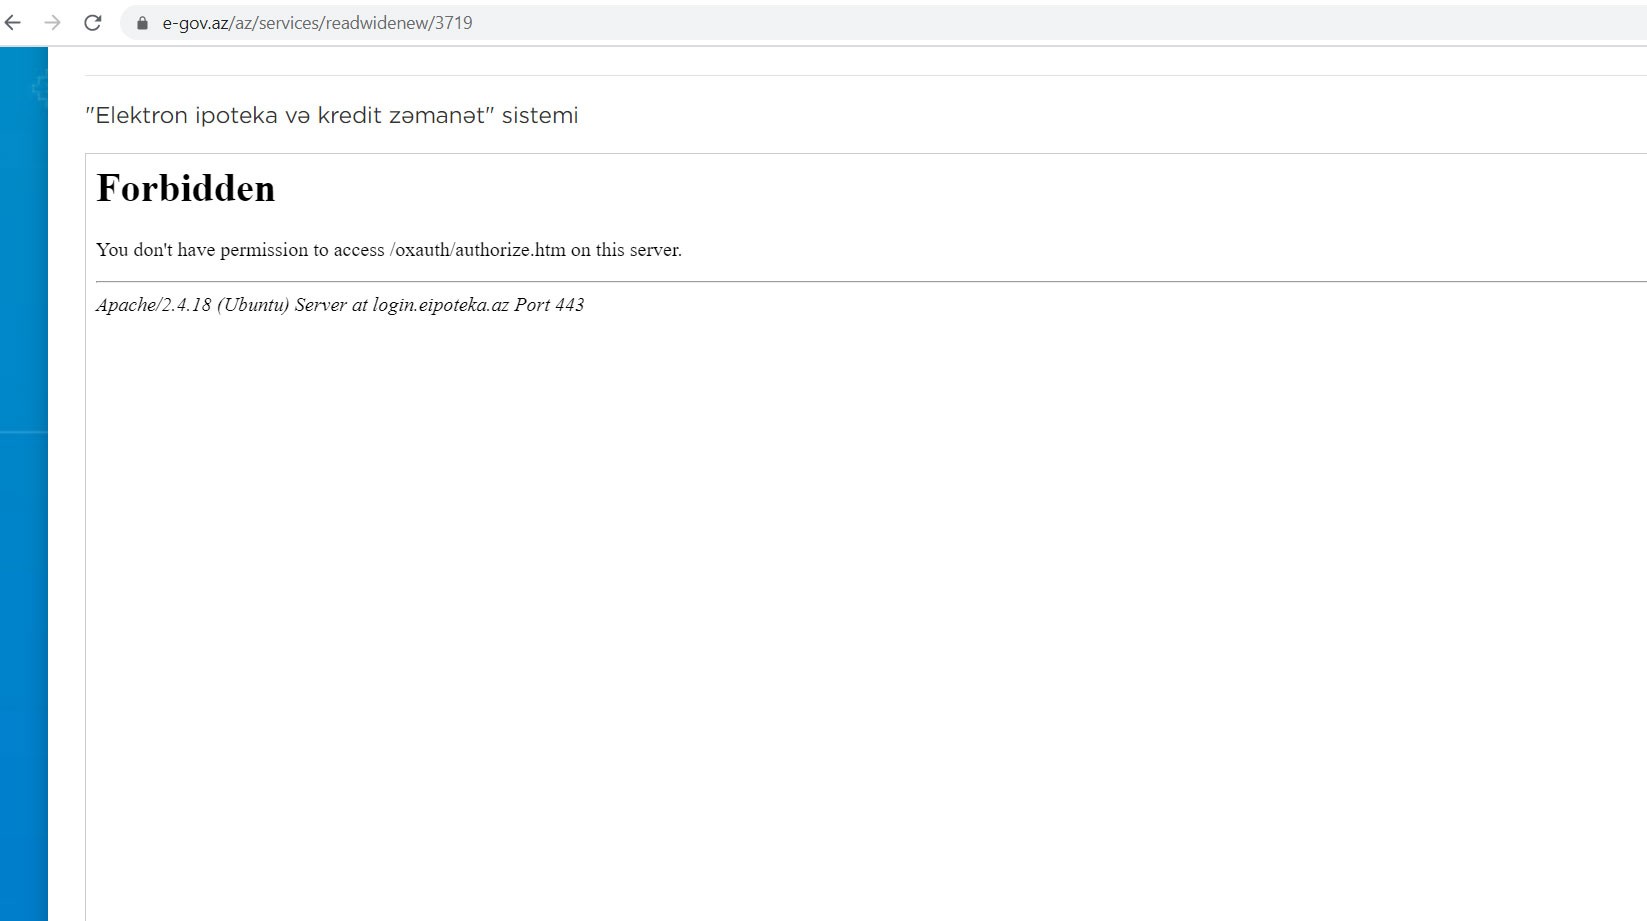The height and width of the screenshot is (921, 1647).
Task: Click the 'login.eipoteka.az' hostname text
Action: [x=440, y=305]
